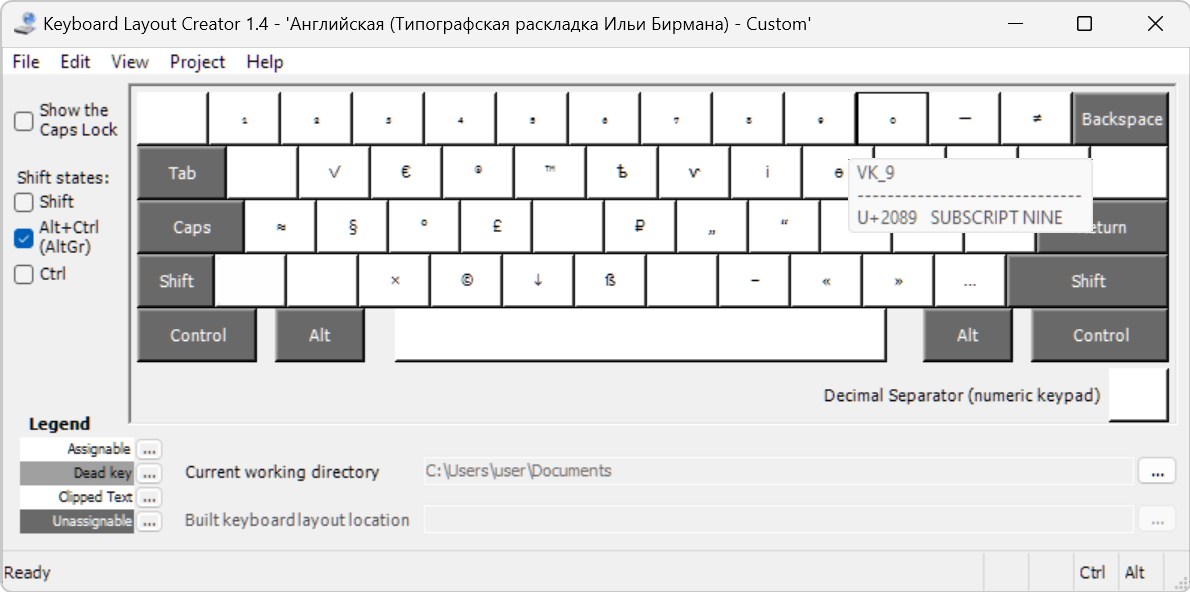Enable the Show the Caps Lock checkbox
Image resolution: width=1190 pixels, height=592 pixels.
24,121
